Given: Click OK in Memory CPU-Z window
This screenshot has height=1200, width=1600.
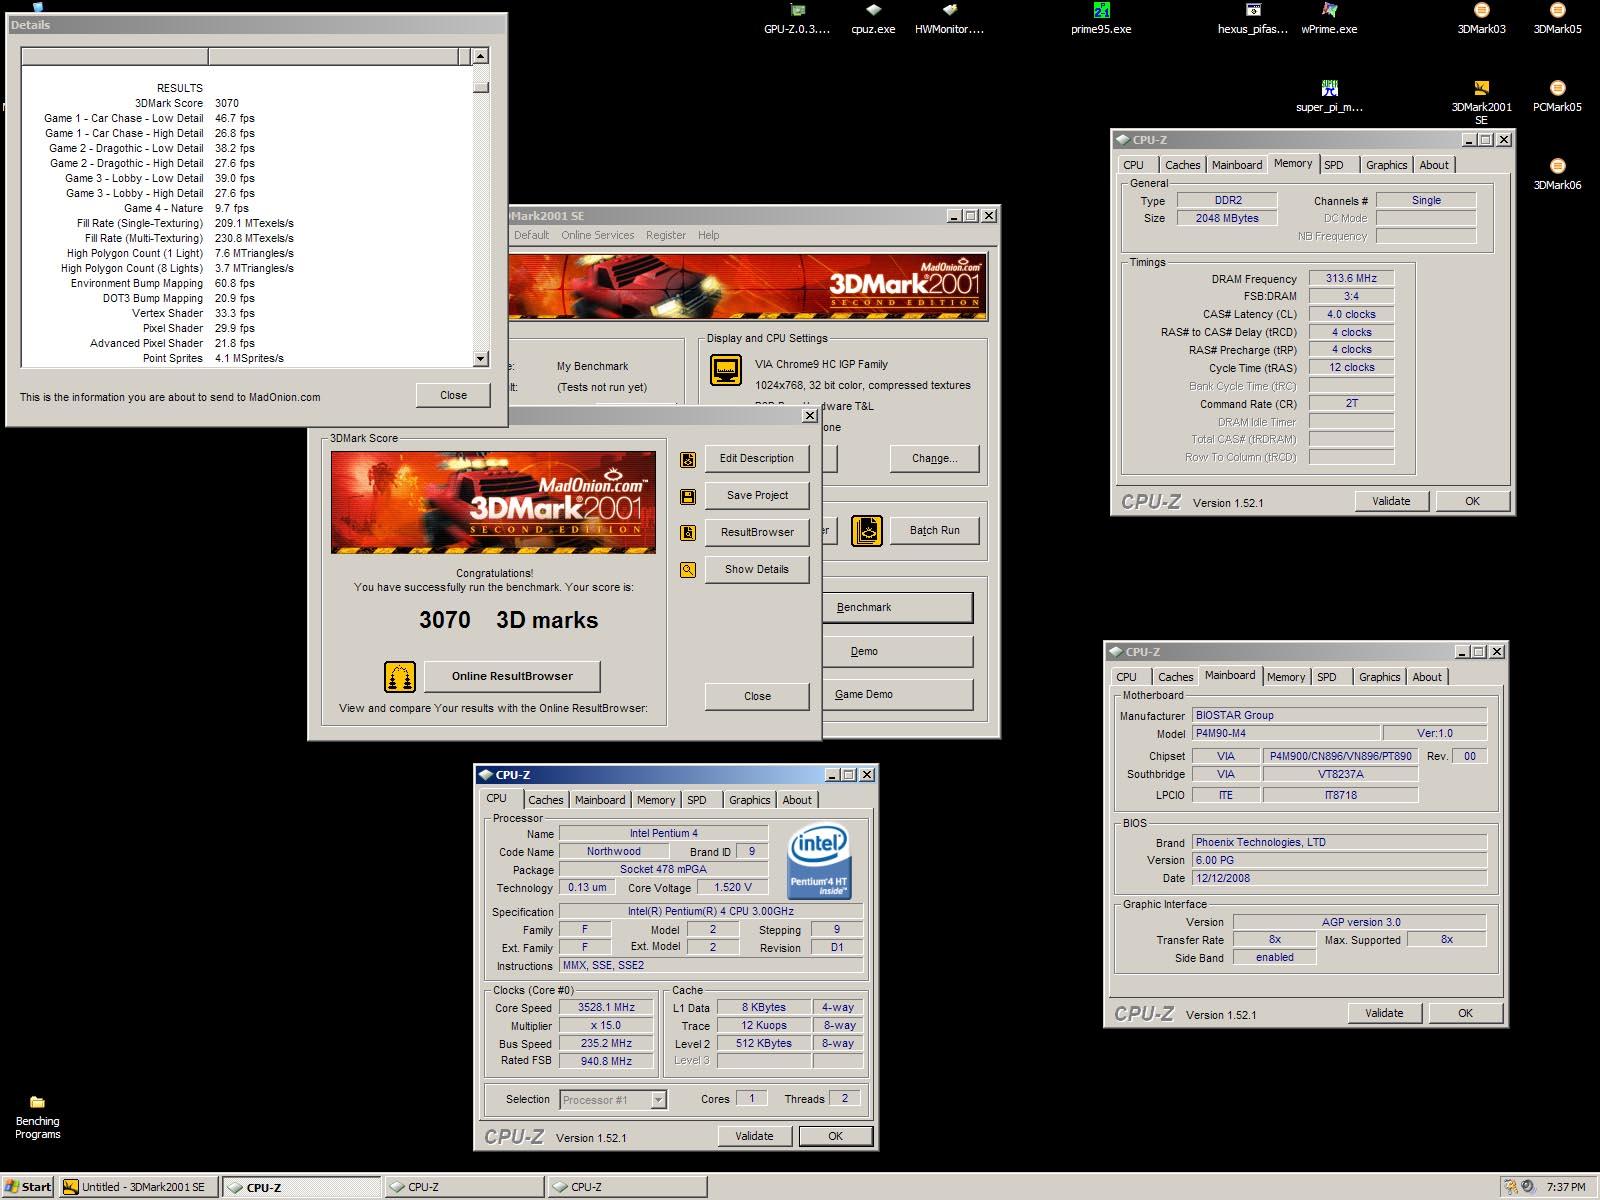Looking at the screenshot, I should pos(1472,501).
